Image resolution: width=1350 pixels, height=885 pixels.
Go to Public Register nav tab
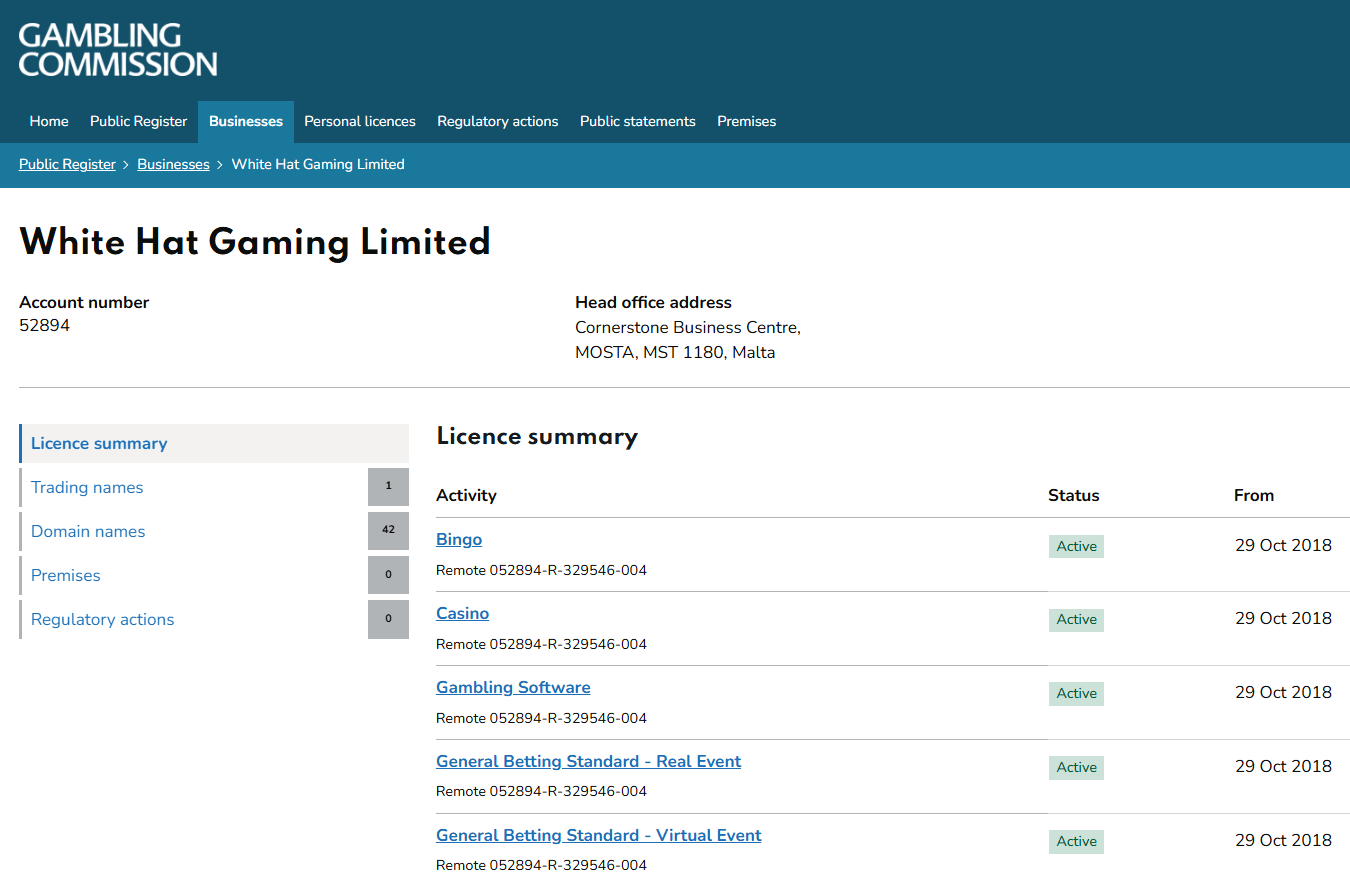pos(139,121)
